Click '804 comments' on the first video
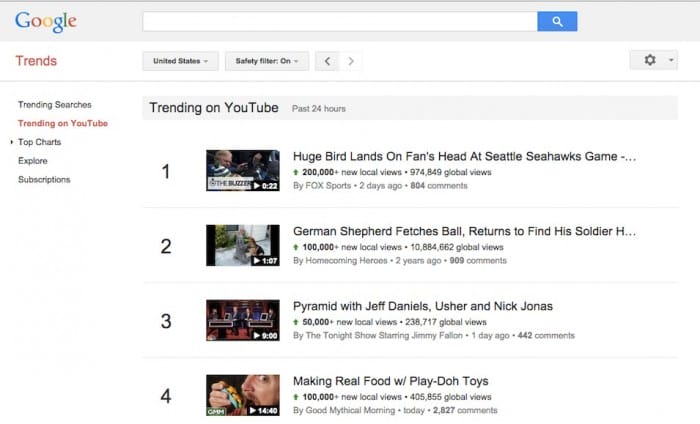The height and width of the screenshot is (424, 700). coord(439,186)
